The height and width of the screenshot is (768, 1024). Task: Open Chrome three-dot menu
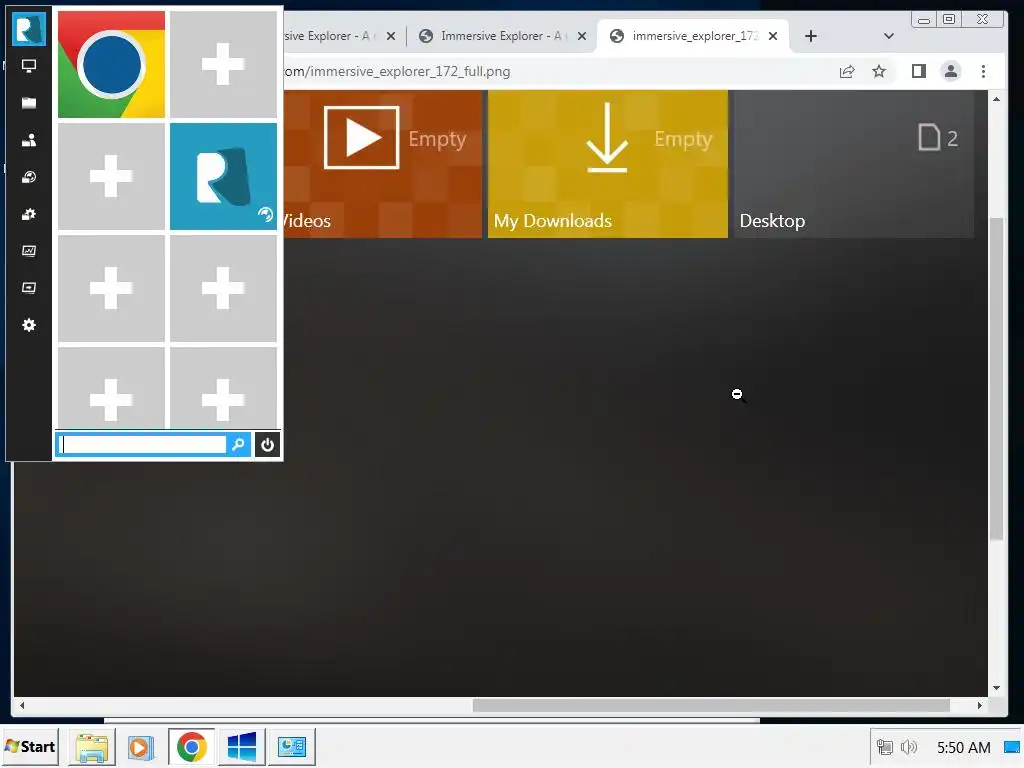point(984,71)
